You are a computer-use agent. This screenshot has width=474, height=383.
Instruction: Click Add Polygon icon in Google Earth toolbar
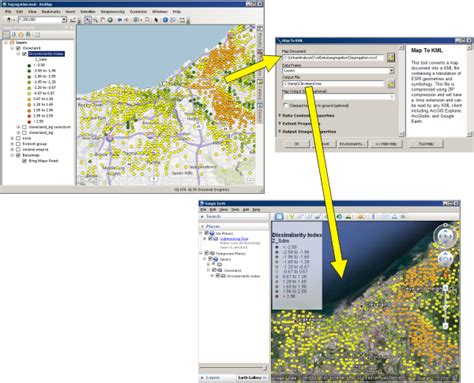pos(300,217)
